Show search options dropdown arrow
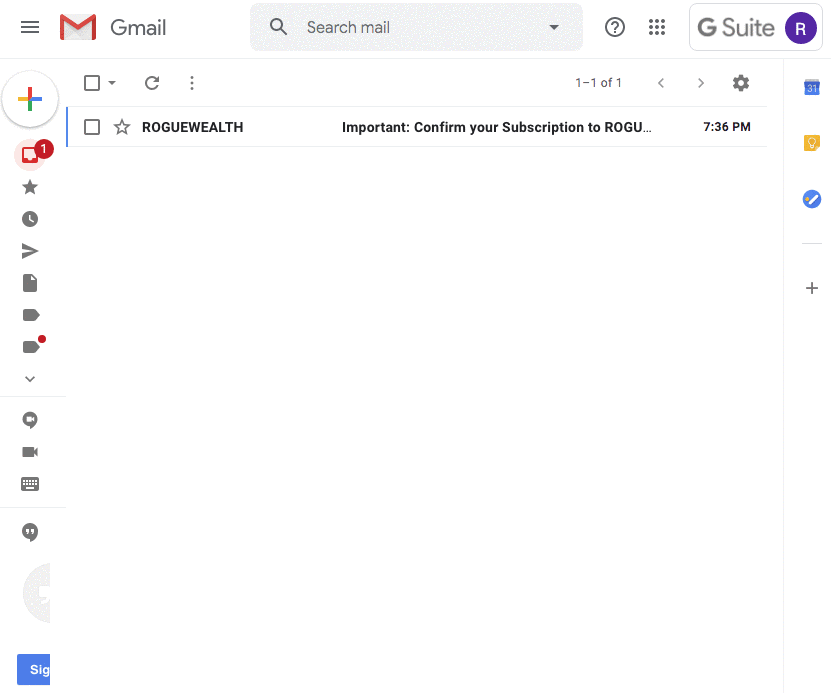This screenshot has height=693, width=831. 554,27
